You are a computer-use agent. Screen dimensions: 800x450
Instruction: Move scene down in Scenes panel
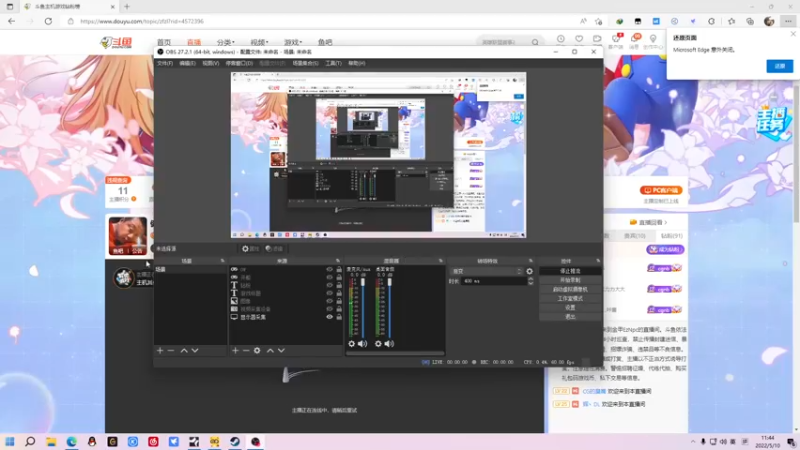(x=195, y=351)
